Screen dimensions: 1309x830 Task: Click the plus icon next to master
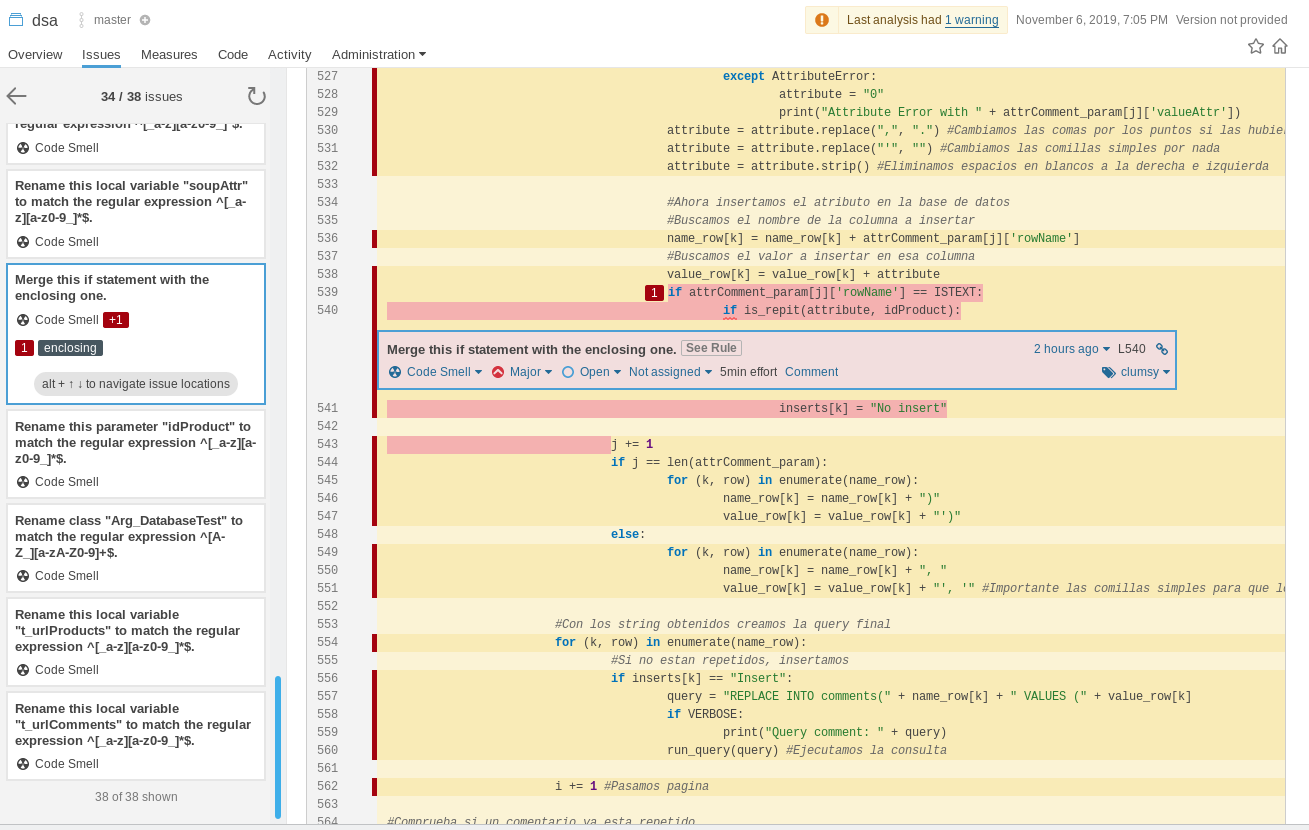145,20
